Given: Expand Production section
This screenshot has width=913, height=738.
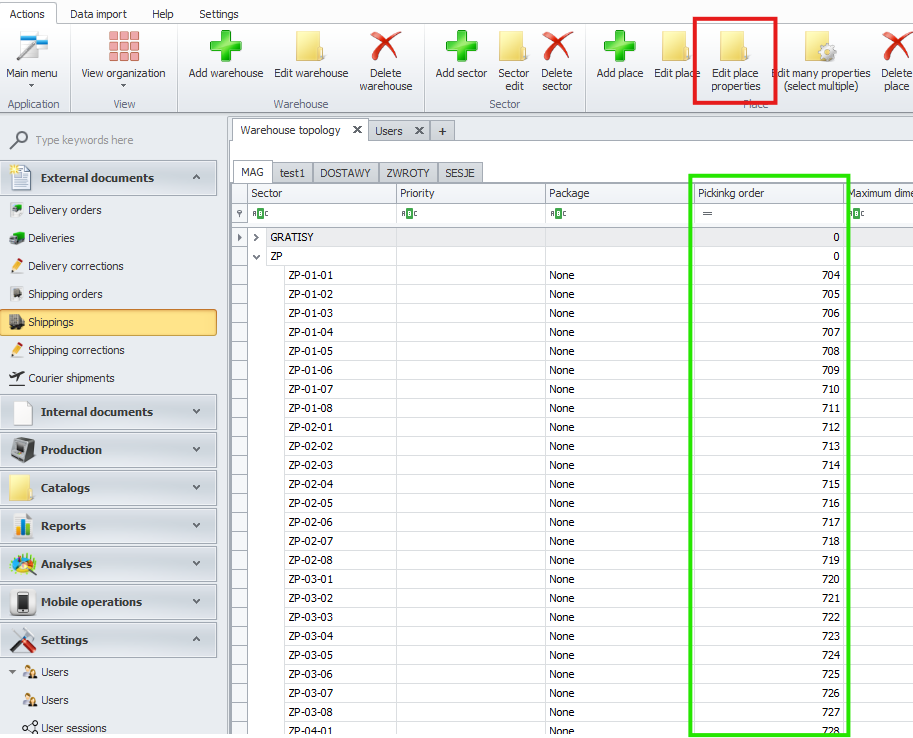Looking at the screenshot, I should [x=197, y=449].
